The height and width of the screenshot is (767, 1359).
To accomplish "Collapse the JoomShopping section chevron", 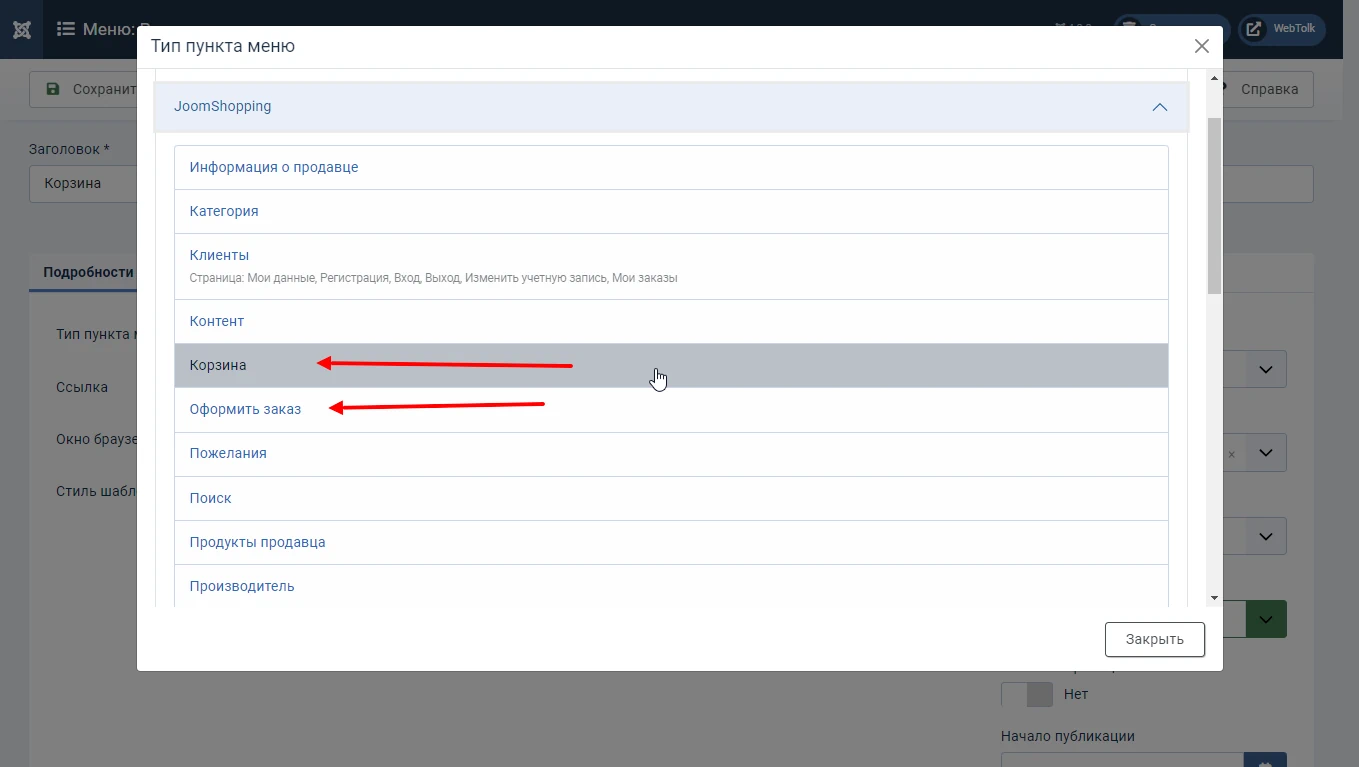I will [1160, 107].
